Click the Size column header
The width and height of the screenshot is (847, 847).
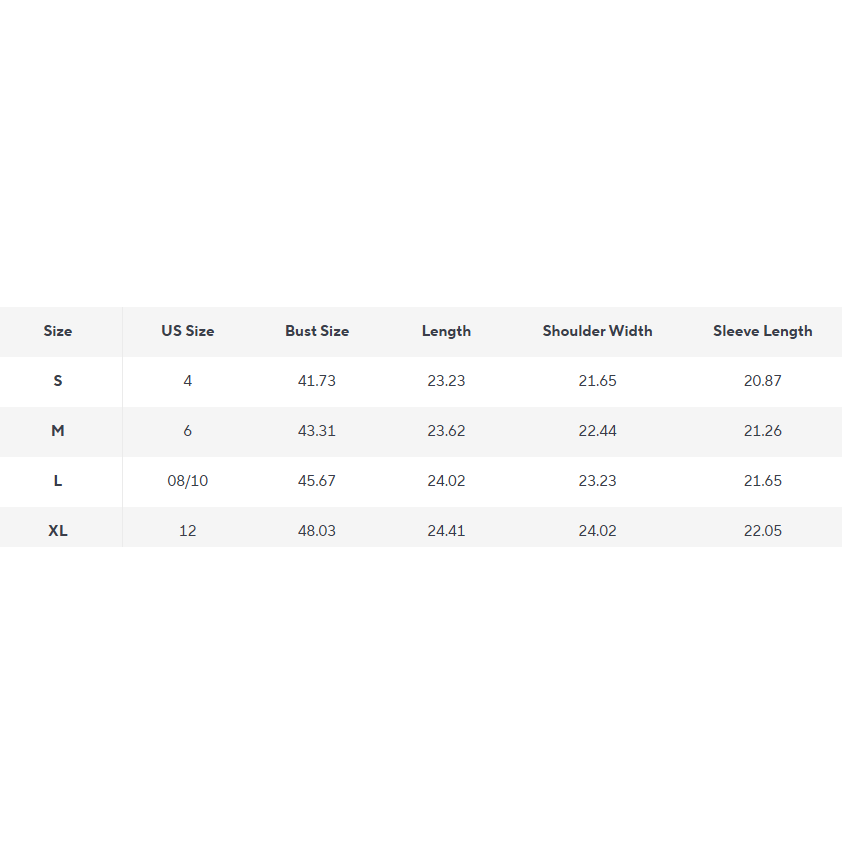point(58,331)
